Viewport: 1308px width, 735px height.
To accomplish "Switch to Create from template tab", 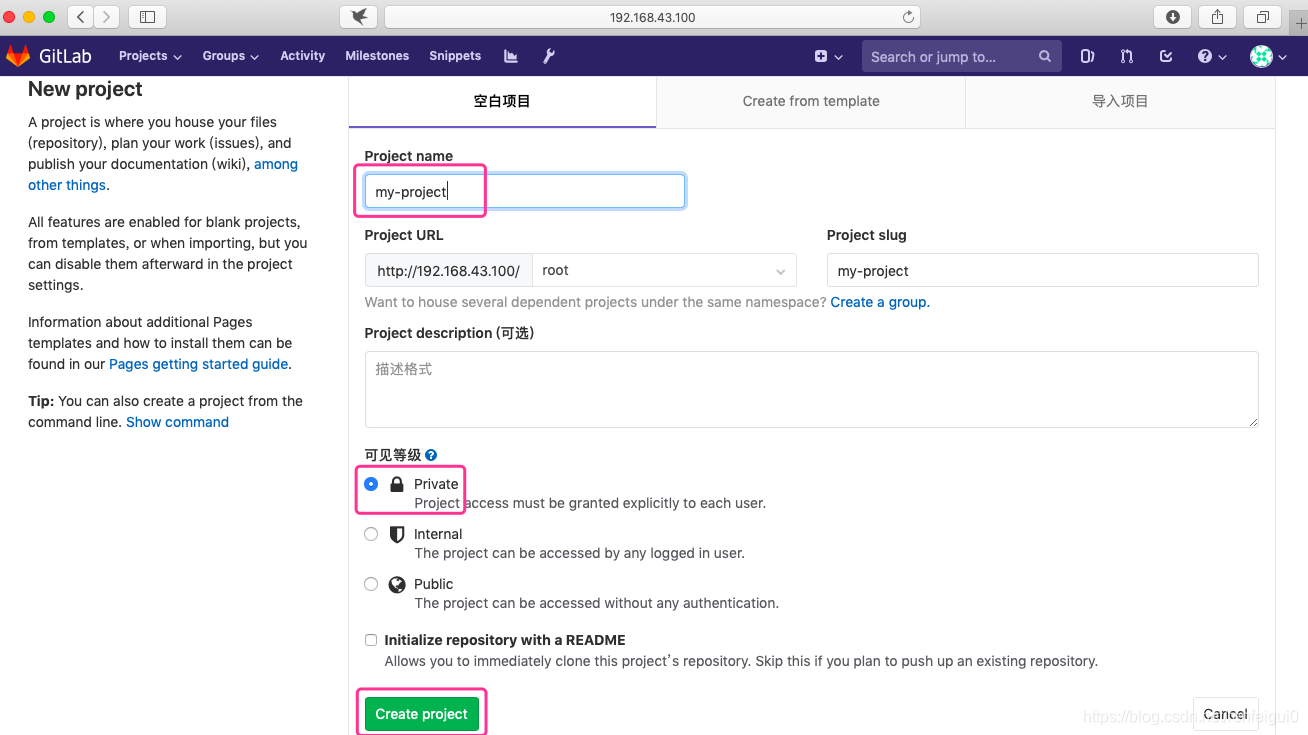I will point(811,101).
